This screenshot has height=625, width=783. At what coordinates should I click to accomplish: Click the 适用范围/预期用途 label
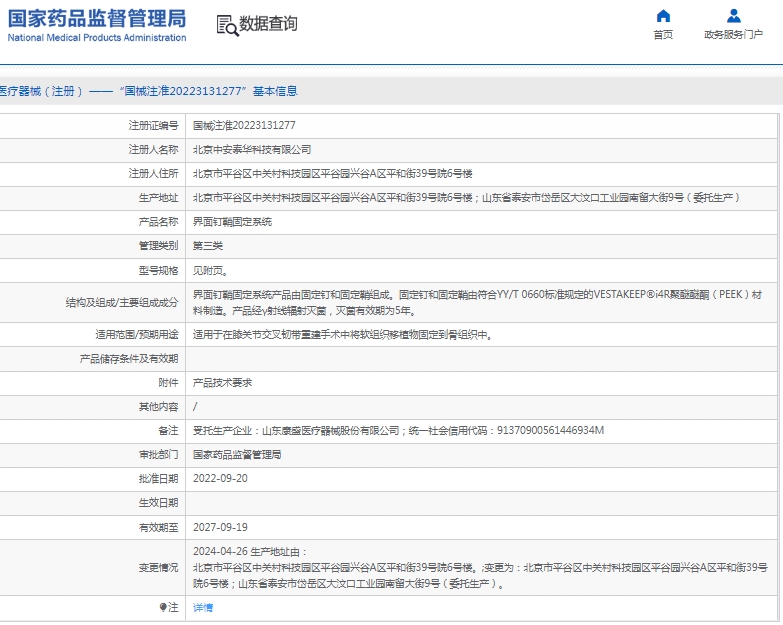(x=137, y=334)
